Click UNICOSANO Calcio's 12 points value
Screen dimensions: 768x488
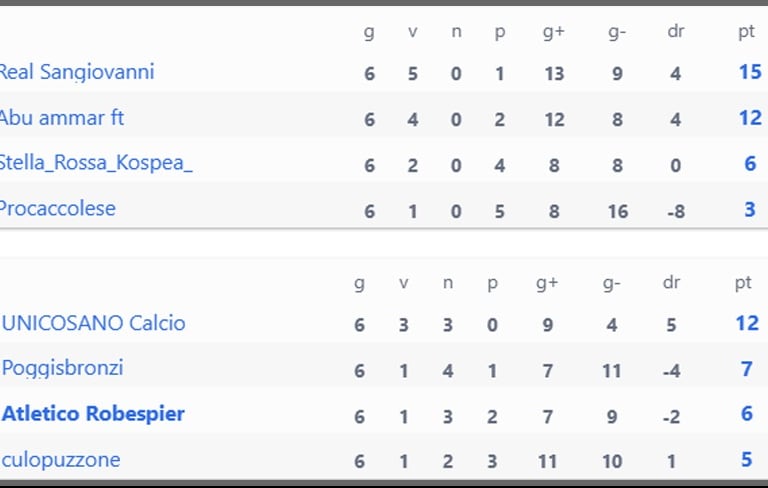747,323
